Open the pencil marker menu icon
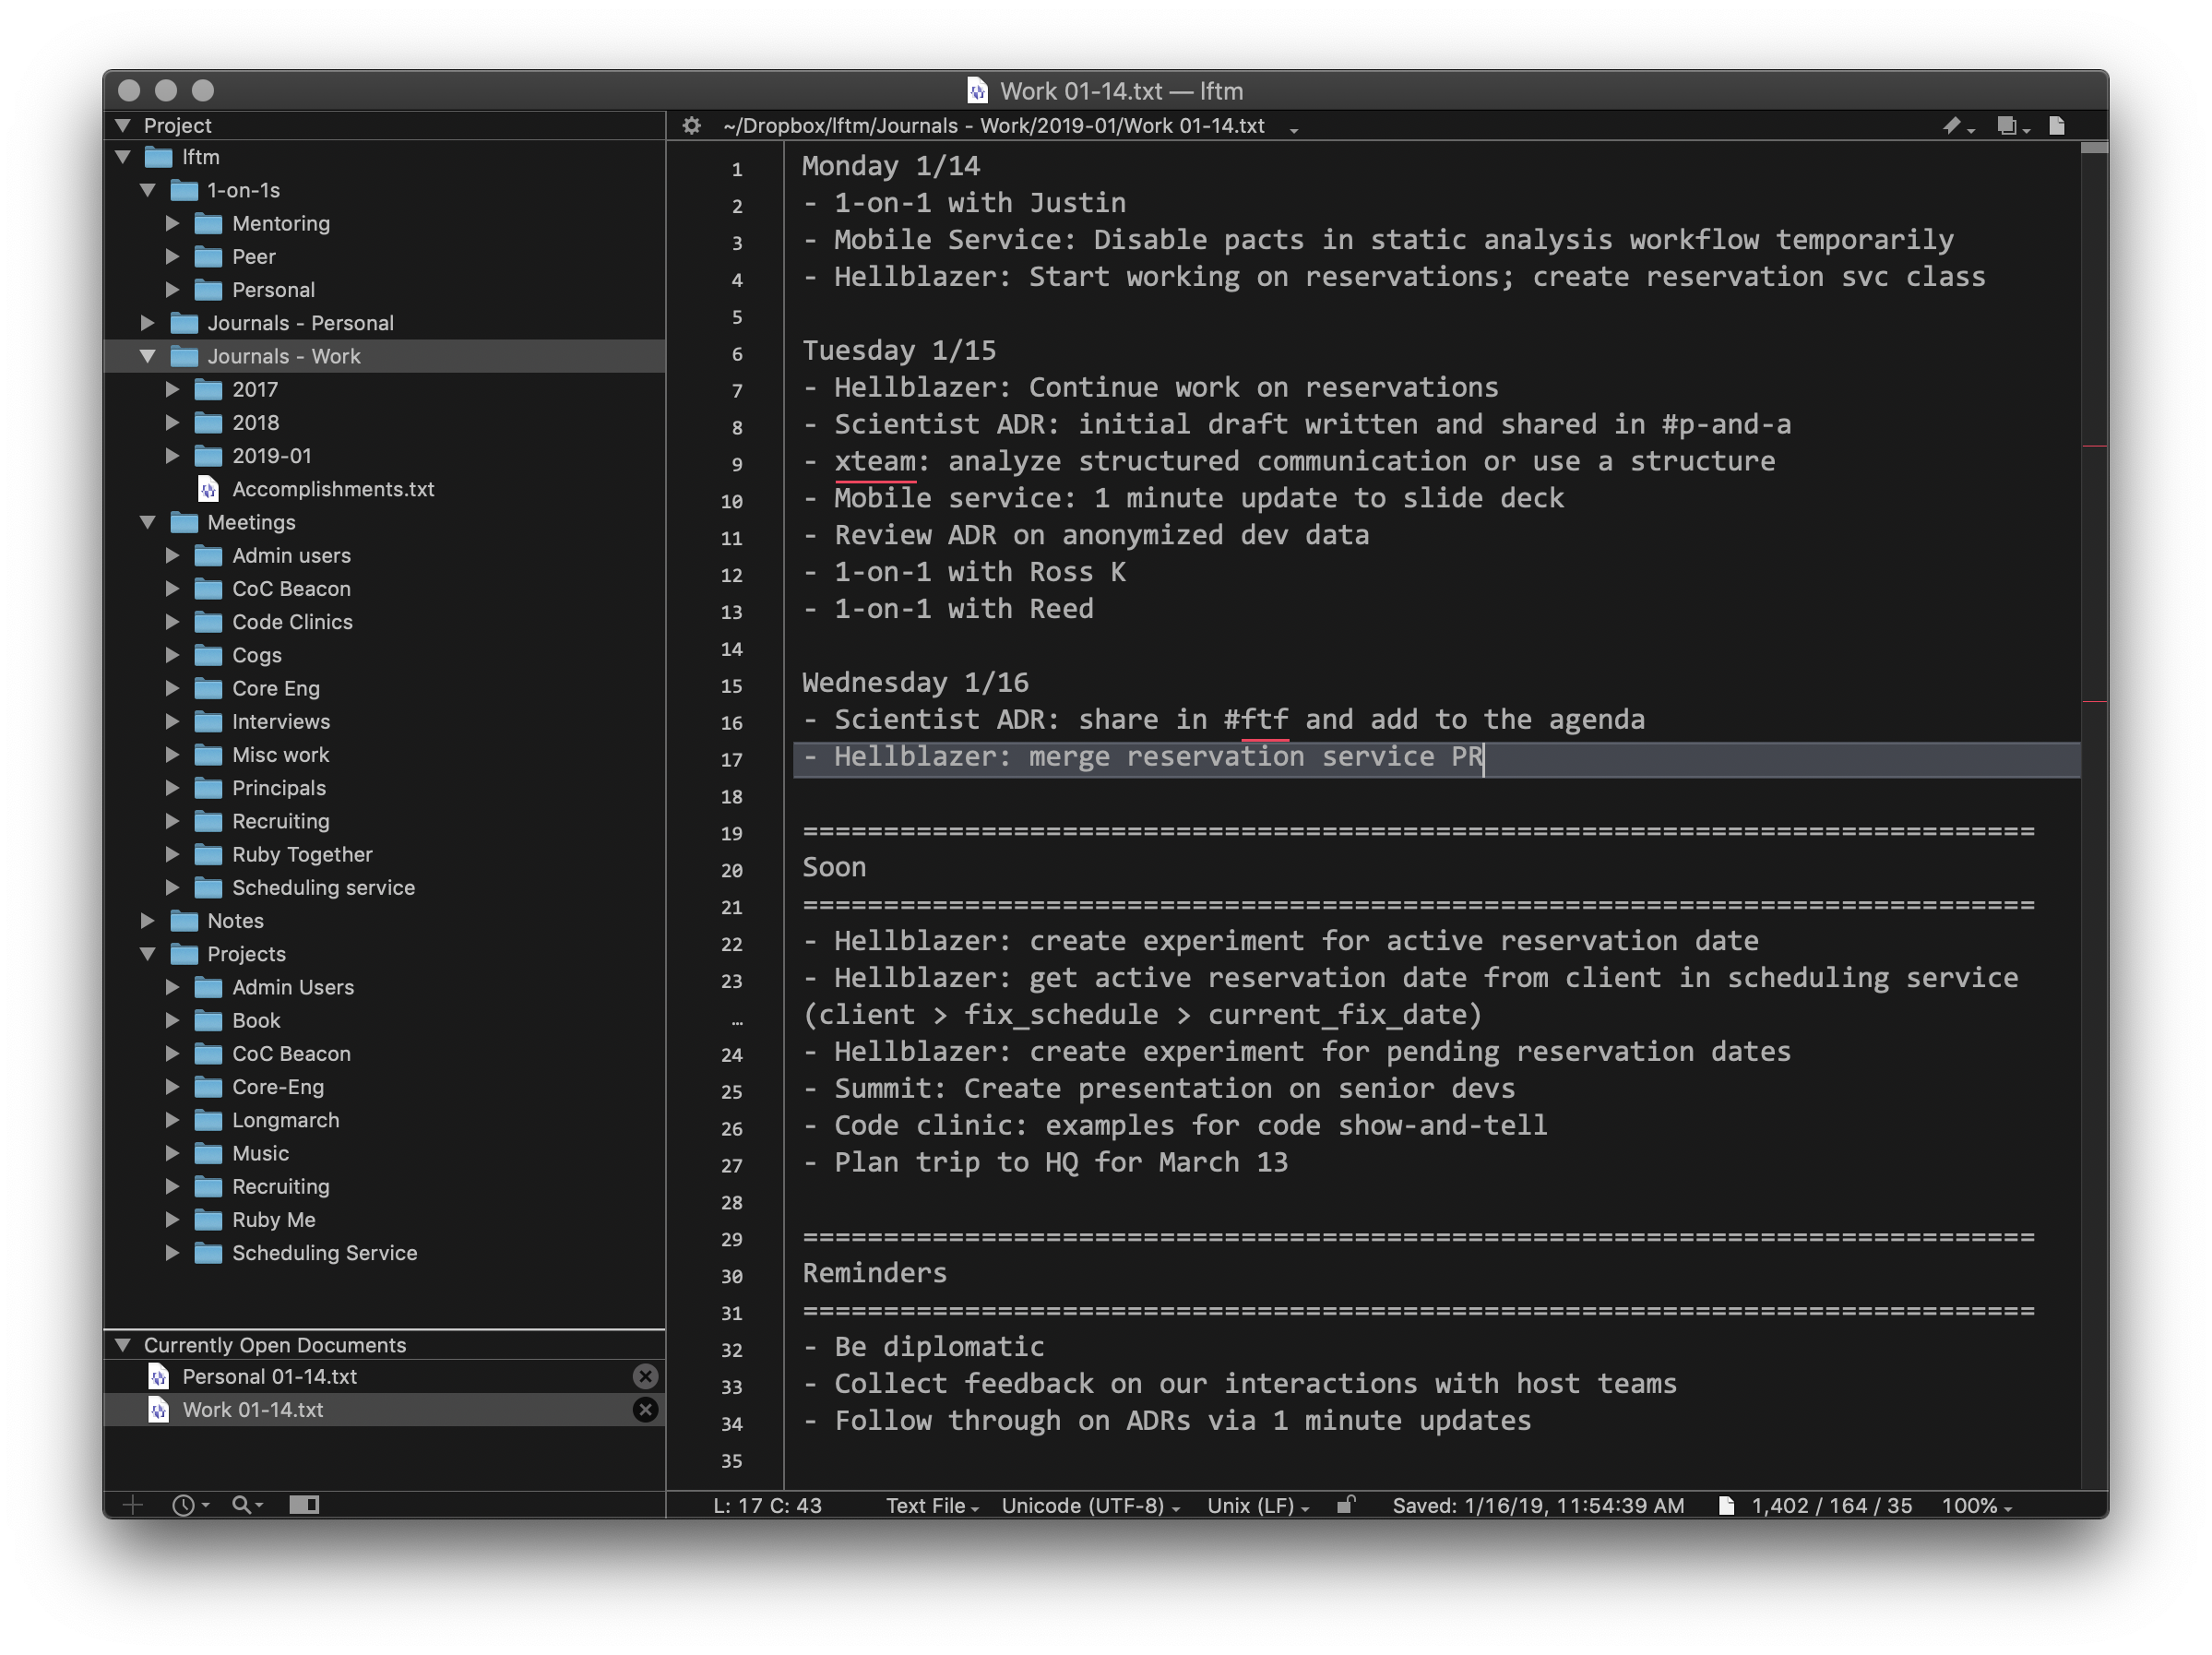Viewport: 2212px width, 1655px height. coord(1956,126)
